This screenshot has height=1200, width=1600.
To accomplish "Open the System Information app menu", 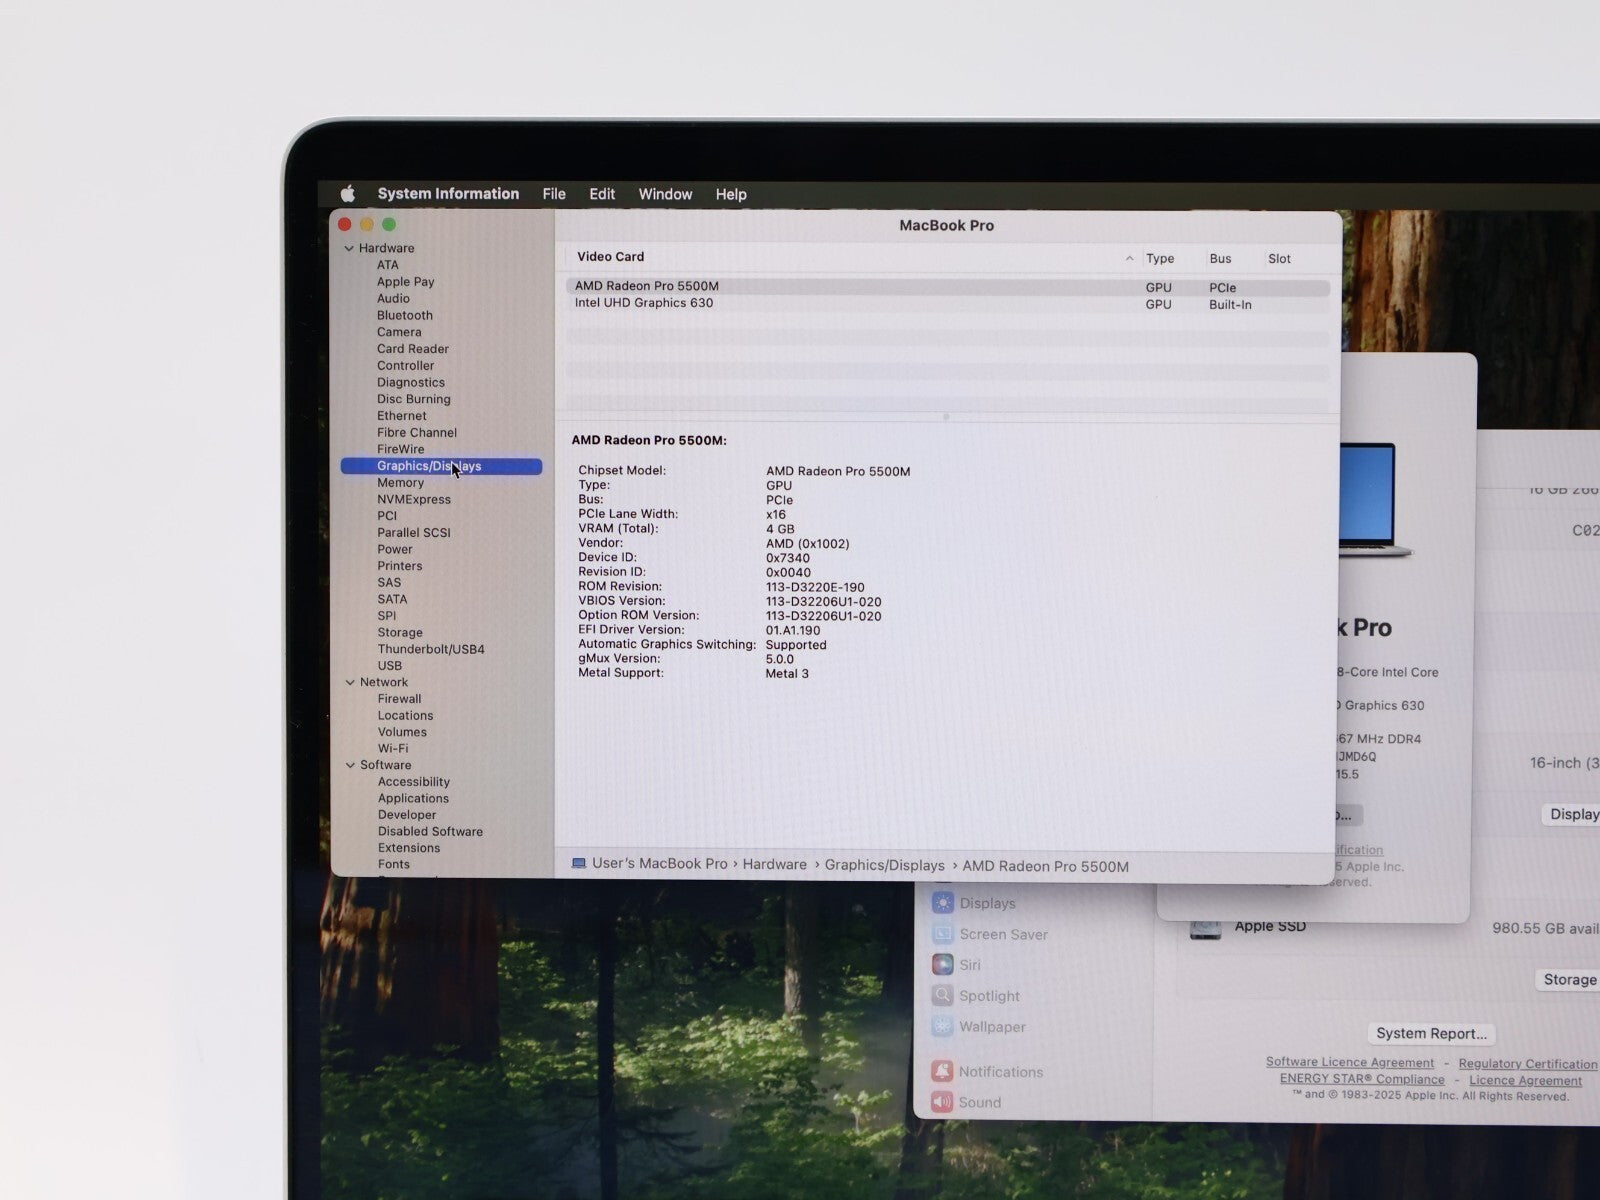I will (448, 194).
